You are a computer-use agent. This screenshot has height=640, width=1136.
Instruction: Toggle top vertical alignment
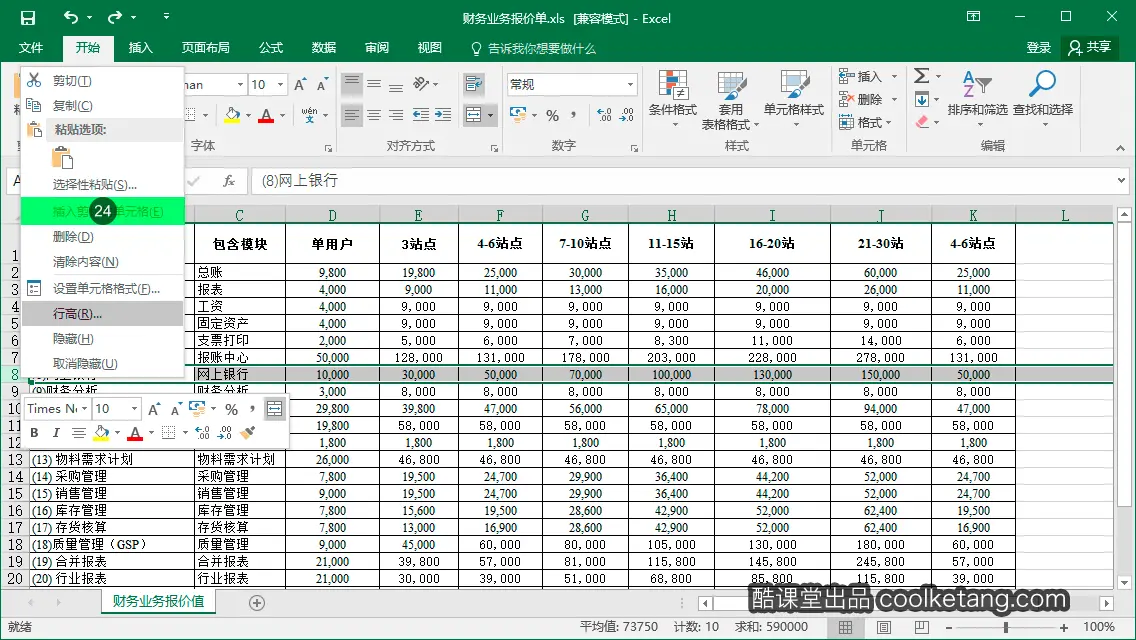(x=351, y=84)
